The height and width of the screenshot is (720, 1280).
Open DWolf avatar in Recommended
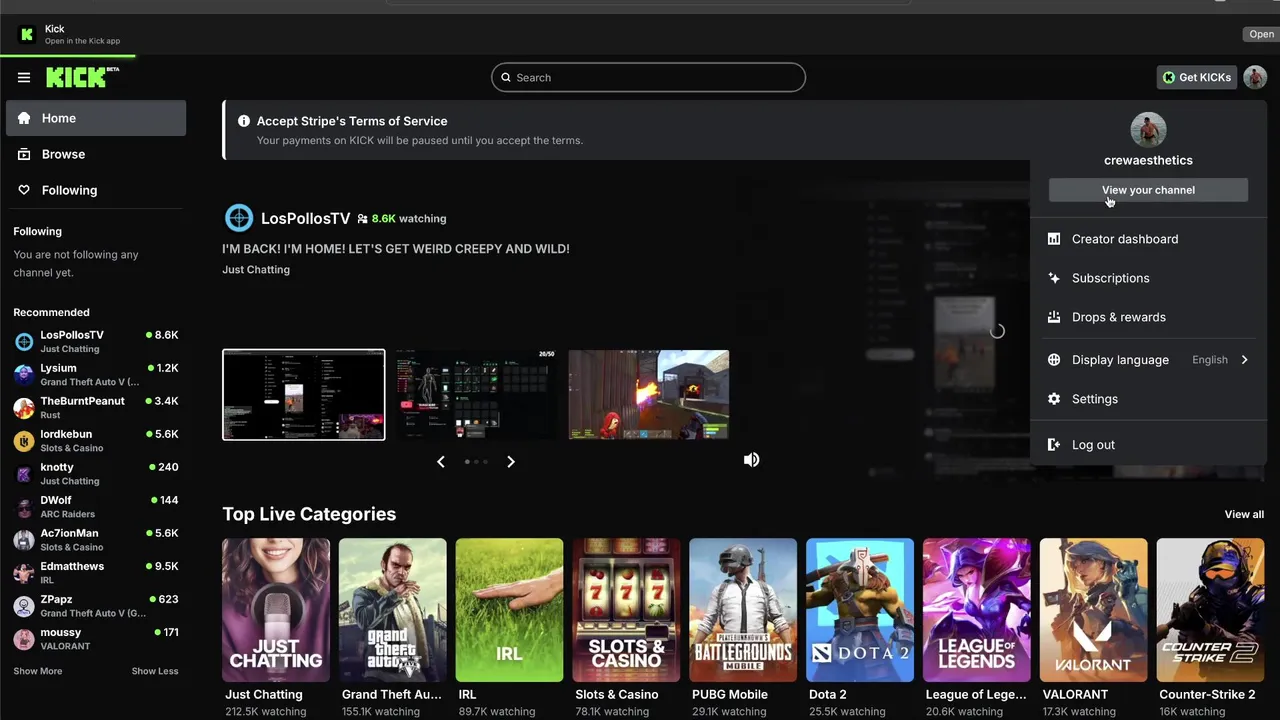click(24, 507)
